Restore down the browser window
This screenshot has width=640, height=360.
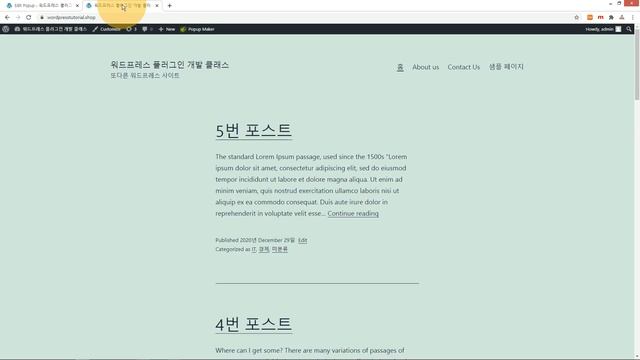[x=619, y=3]
